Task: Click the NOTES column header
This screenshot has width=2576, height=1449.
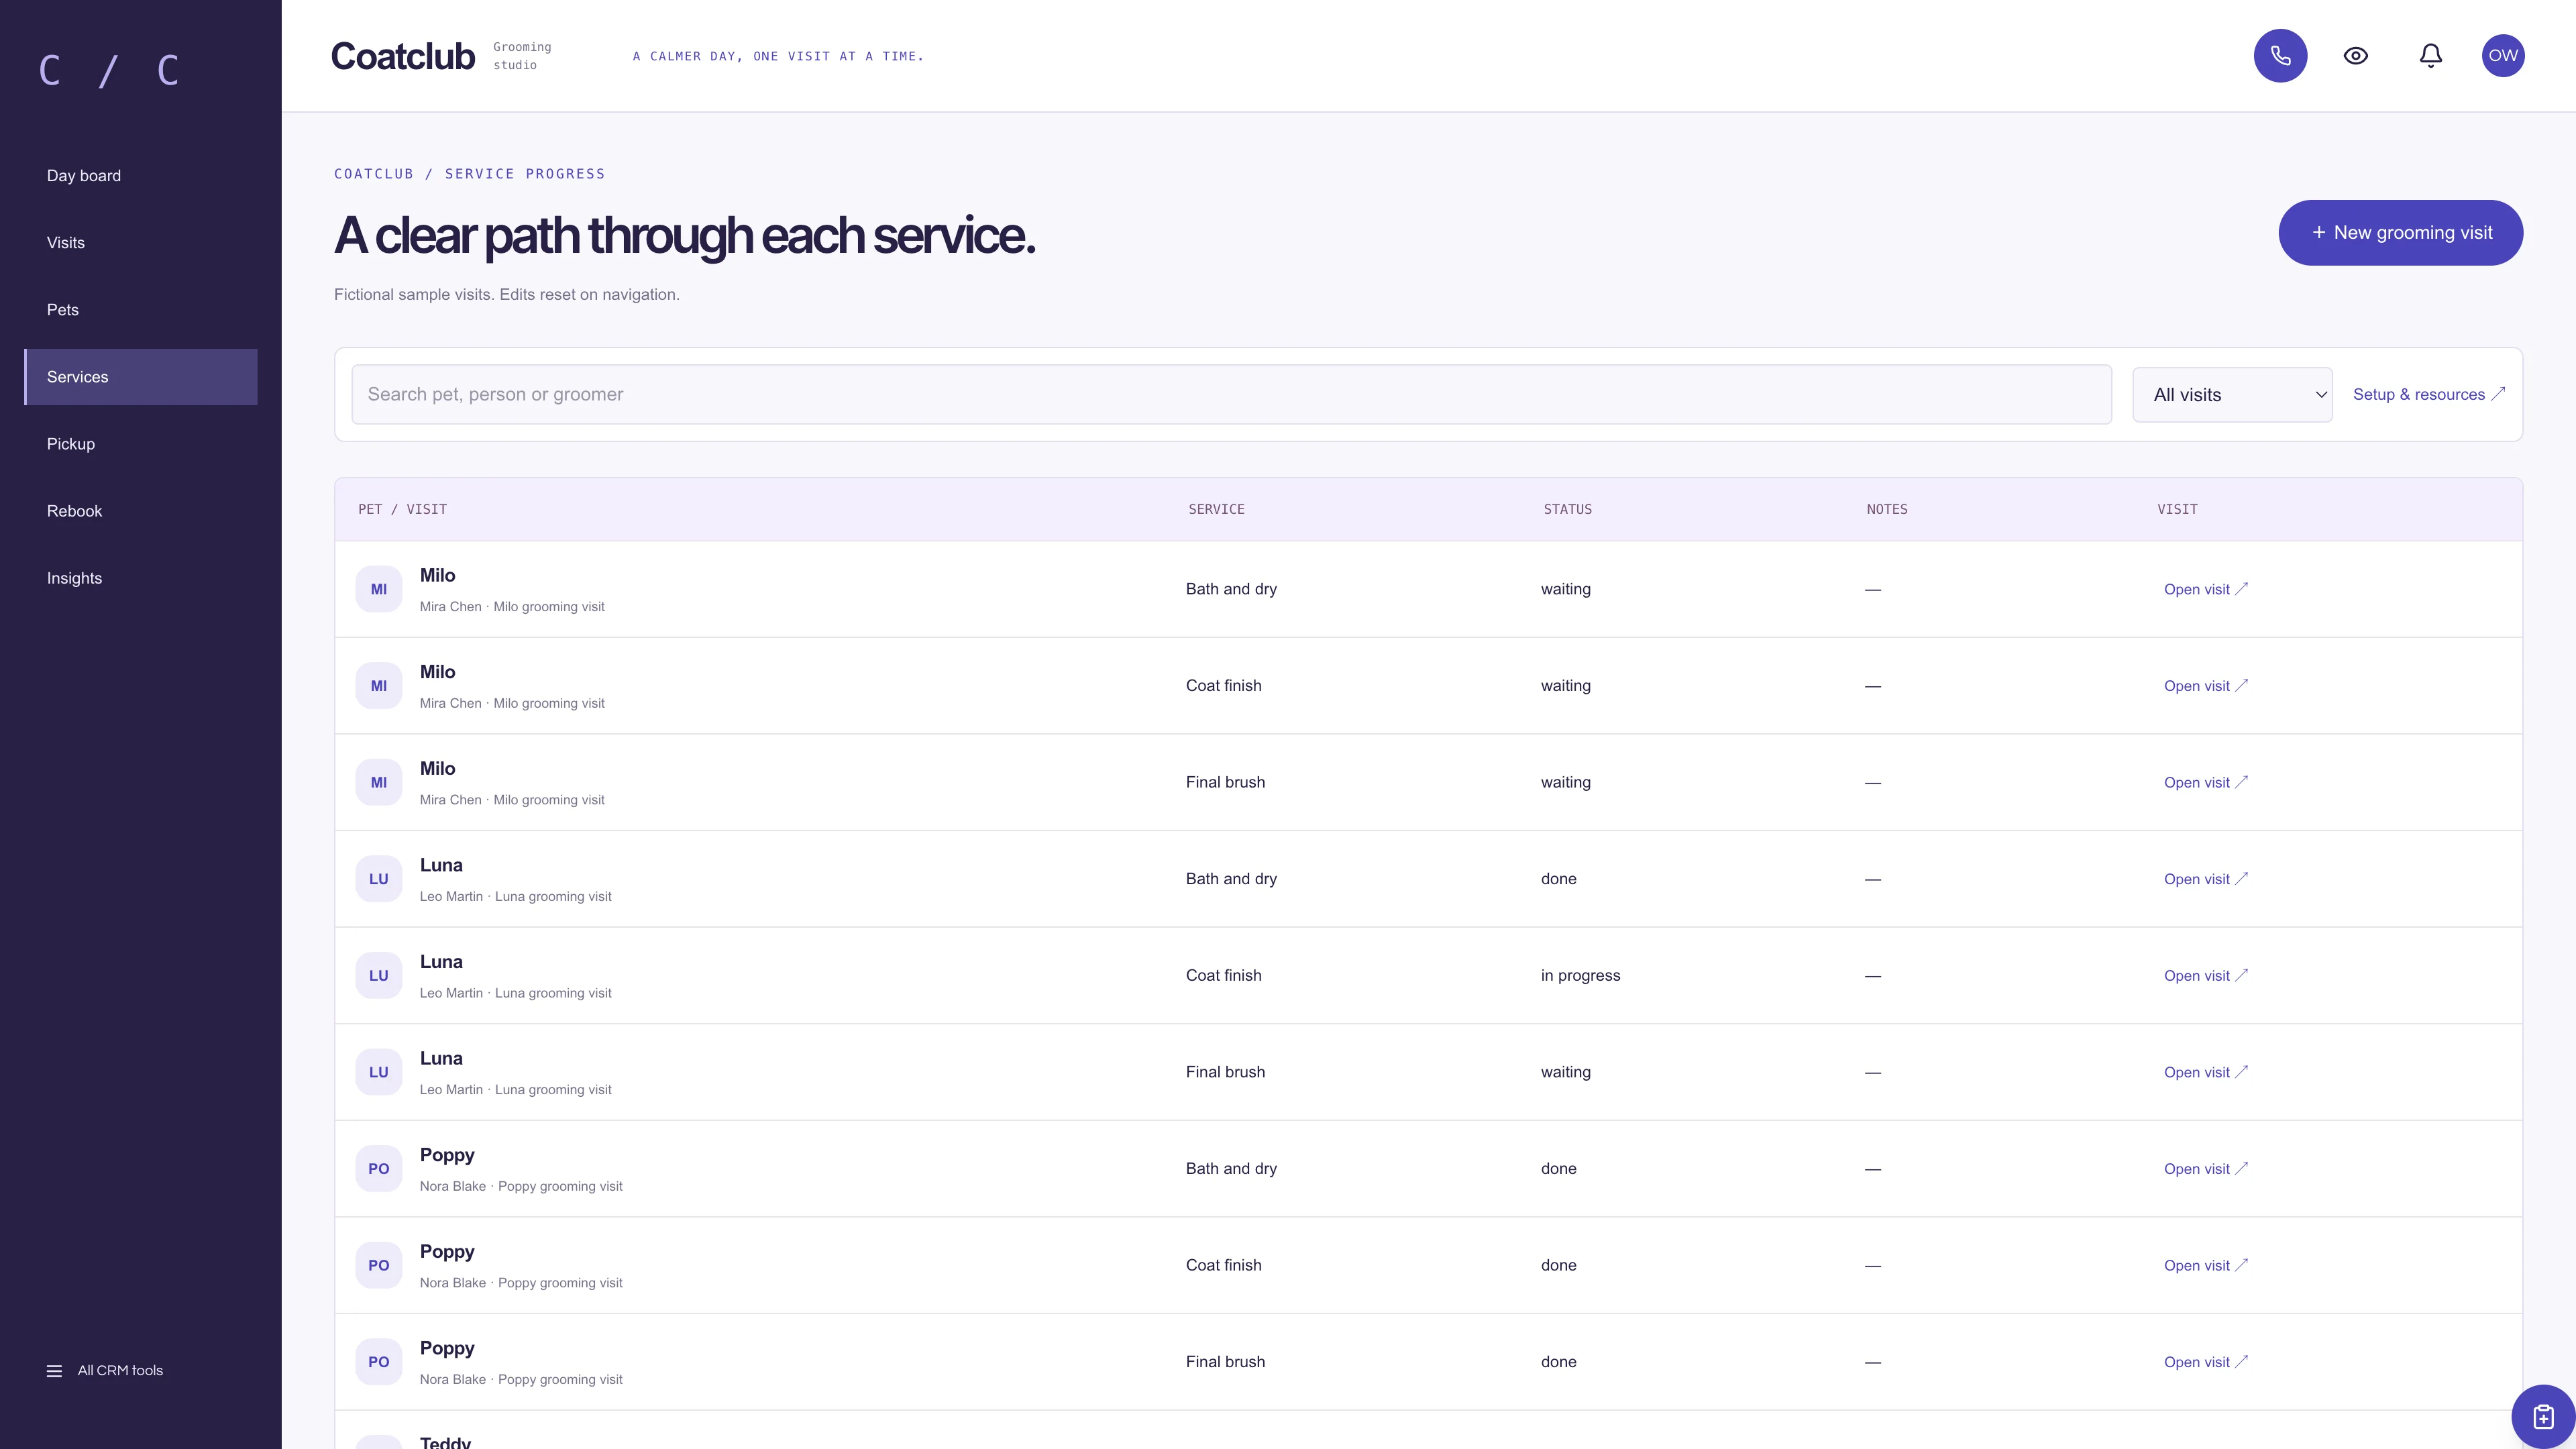Action: (1886, 509)
